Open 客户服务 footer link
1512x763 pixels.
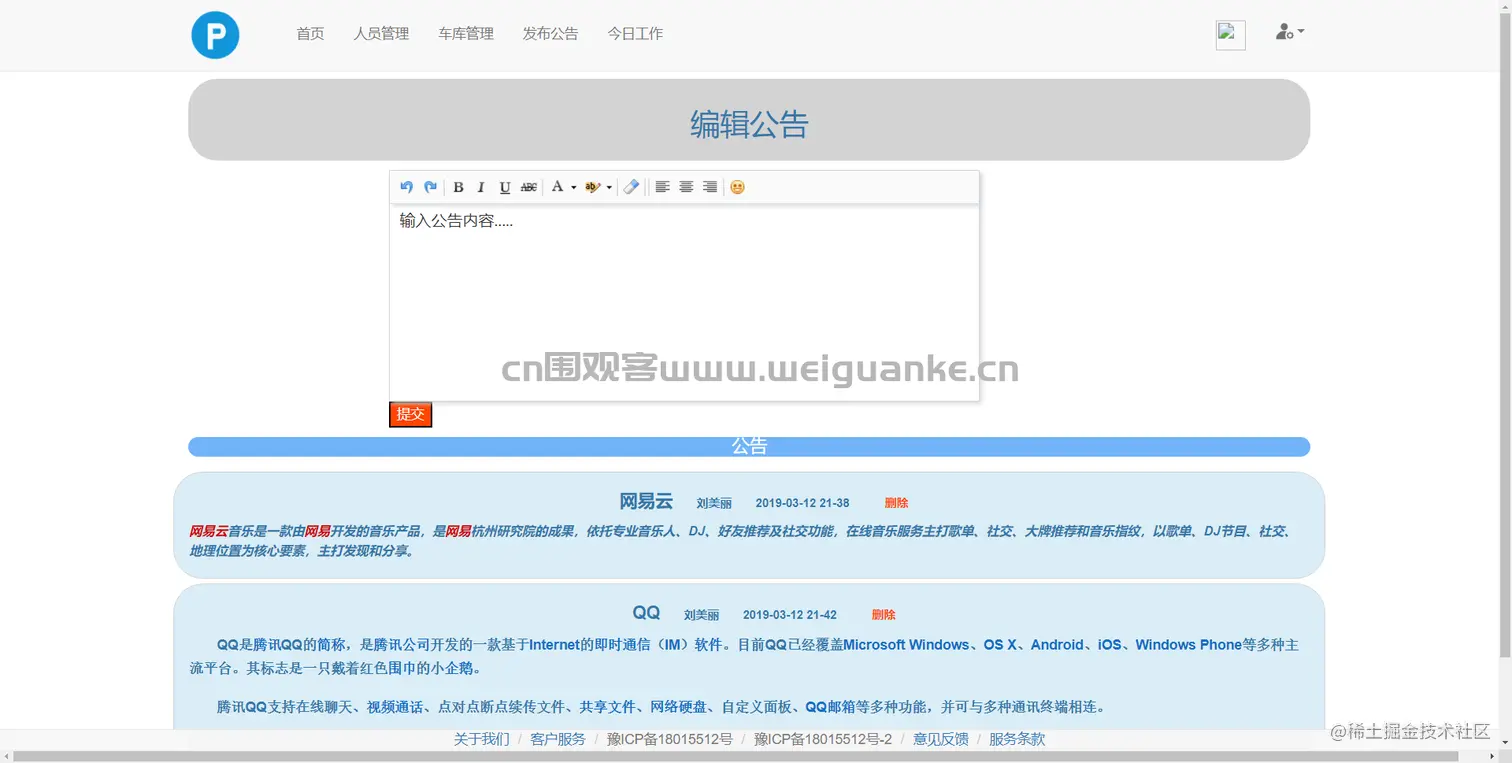558,739
